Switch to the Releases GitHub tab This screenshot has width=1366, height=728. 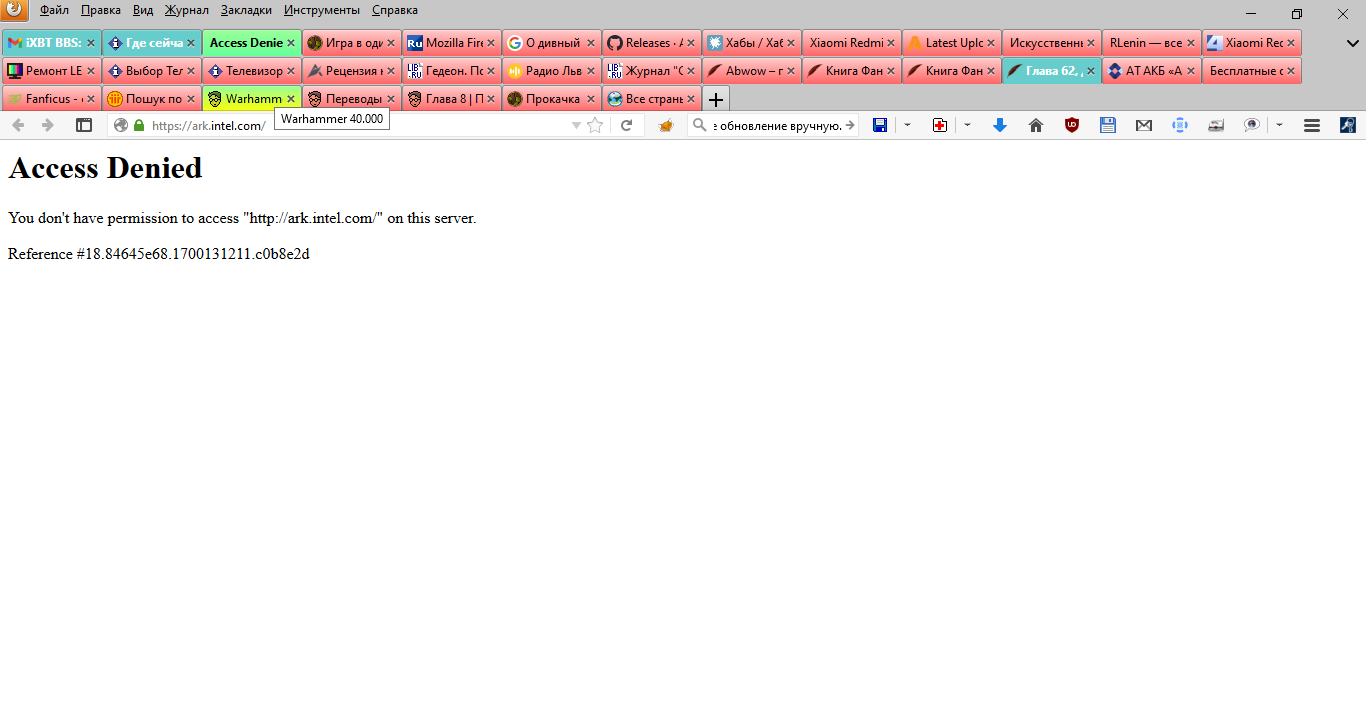652,43
